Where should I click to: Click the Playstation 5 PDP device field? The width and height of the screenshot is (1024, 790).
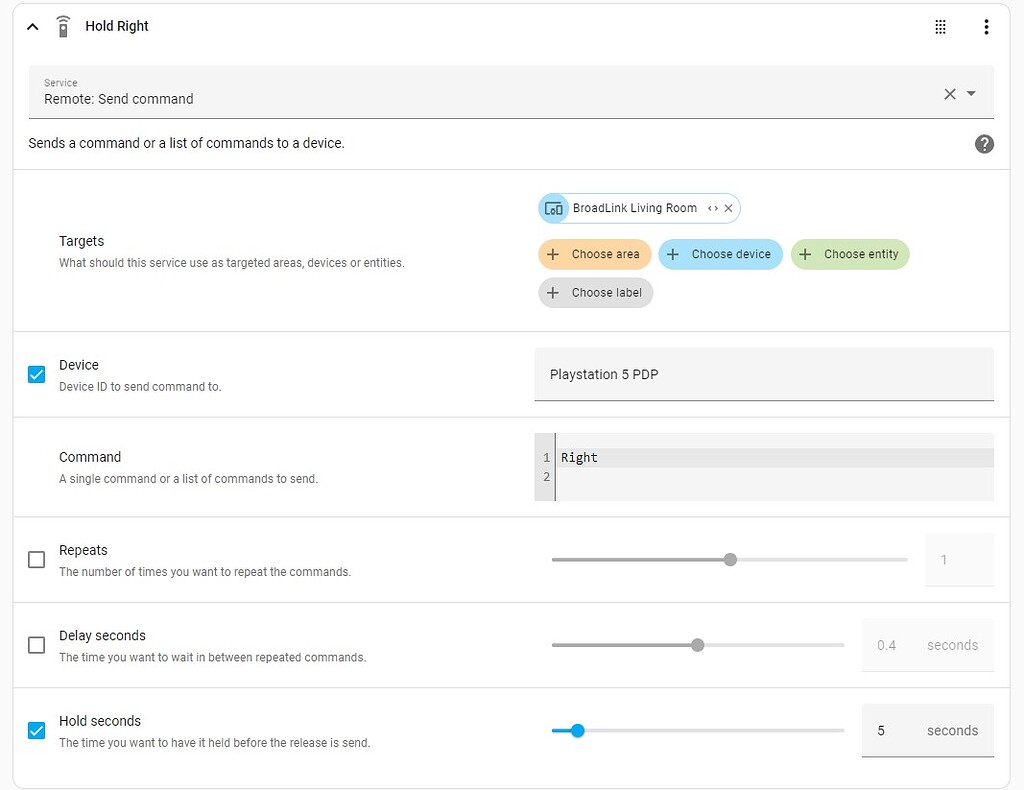pyautogui.click(x=764, y=374)
